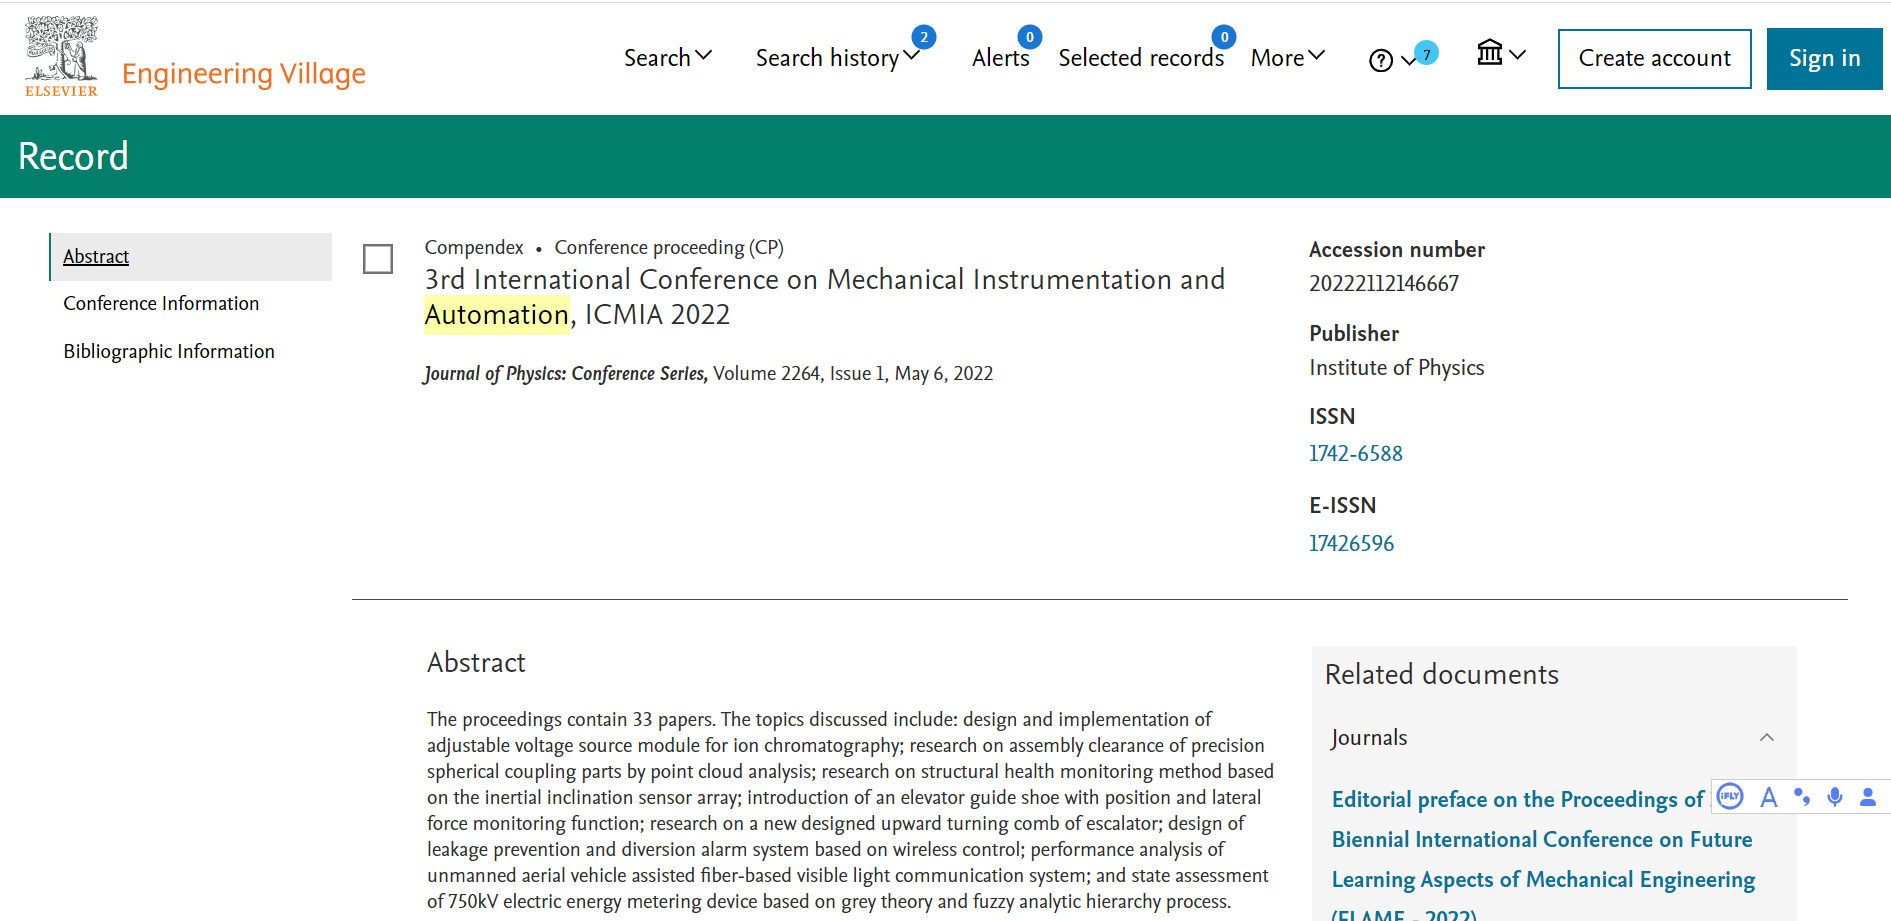
Task: Click the highlighted word Automation in title
Action: point(497,315)
